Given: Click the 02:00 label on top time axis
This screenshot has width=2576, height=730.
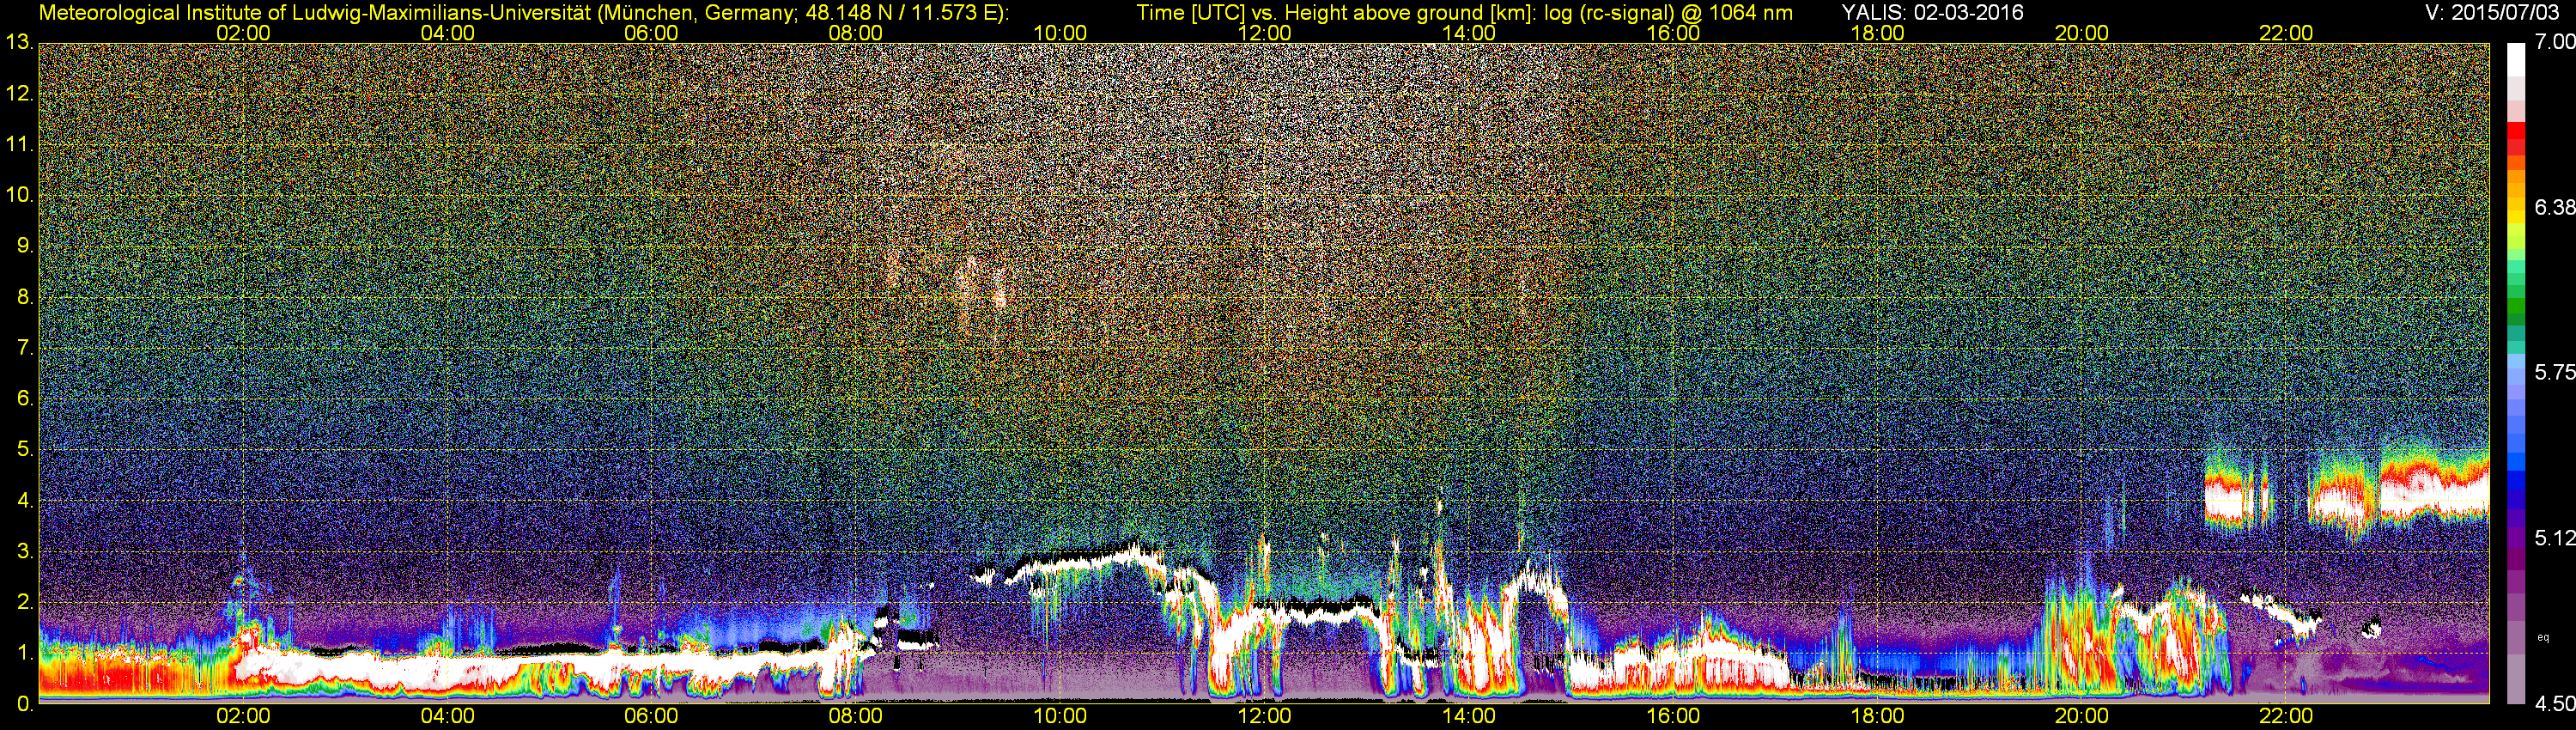Looking at the screenshot, I should coord(243,33).
